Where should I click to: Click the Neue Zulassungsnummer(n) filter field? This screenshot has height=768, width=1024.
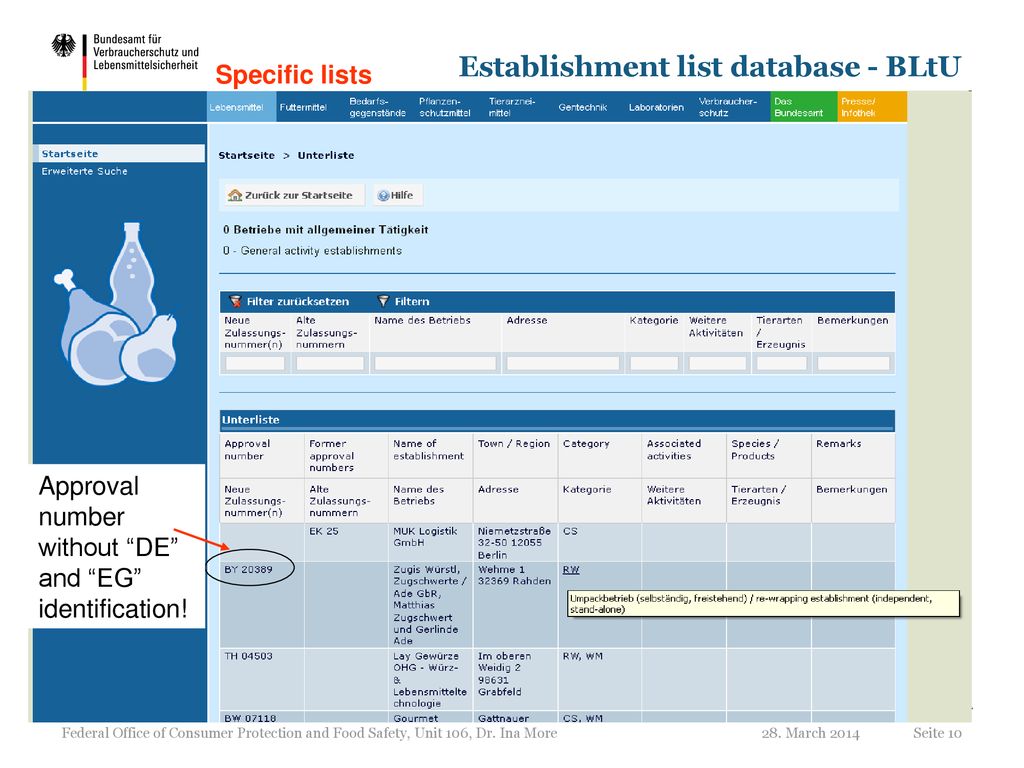tap(255, 363)
